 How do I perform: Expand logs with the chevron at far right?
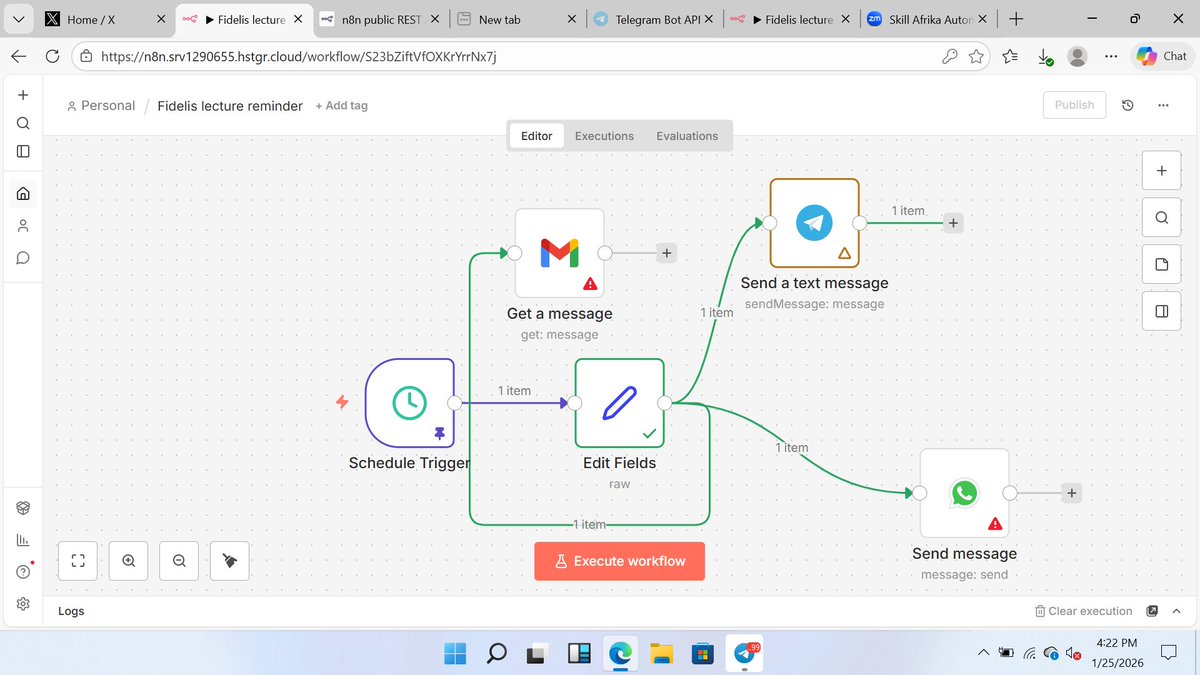[x=1179, y=611]
